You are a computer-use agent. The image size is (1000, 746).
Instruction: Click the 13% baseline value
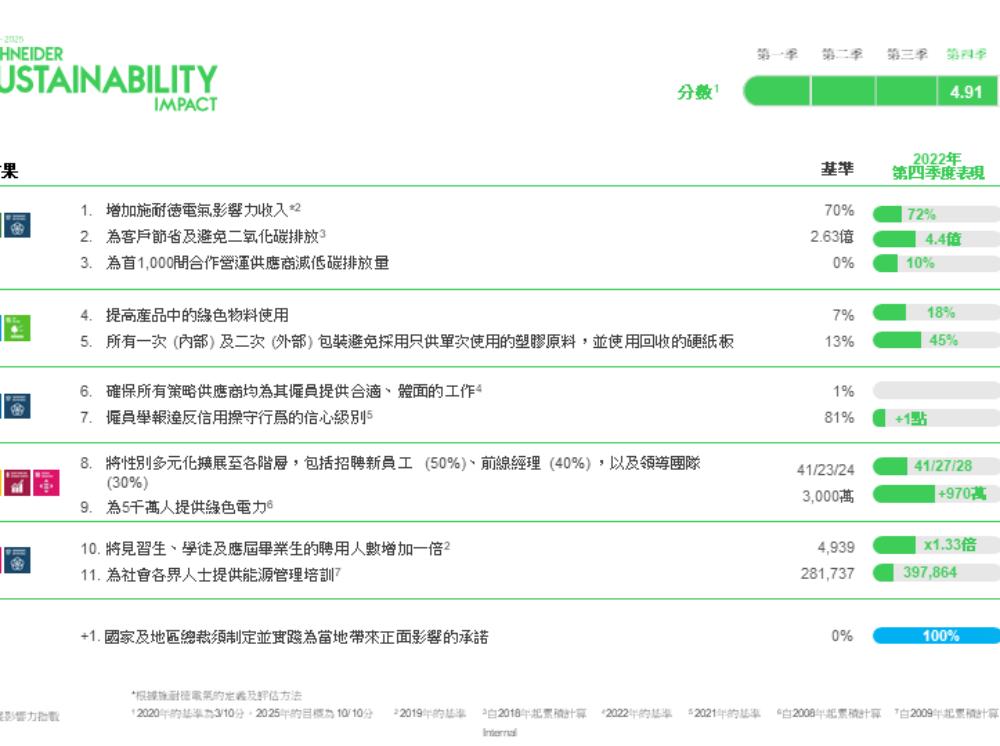click(x=839, y=342)
